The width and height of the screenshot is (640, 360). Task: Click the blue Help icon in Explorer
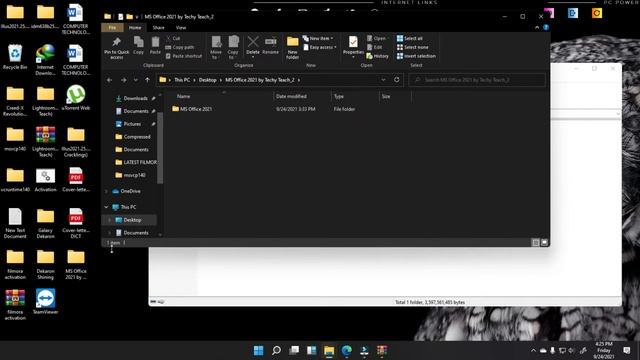tap(546, 27)
